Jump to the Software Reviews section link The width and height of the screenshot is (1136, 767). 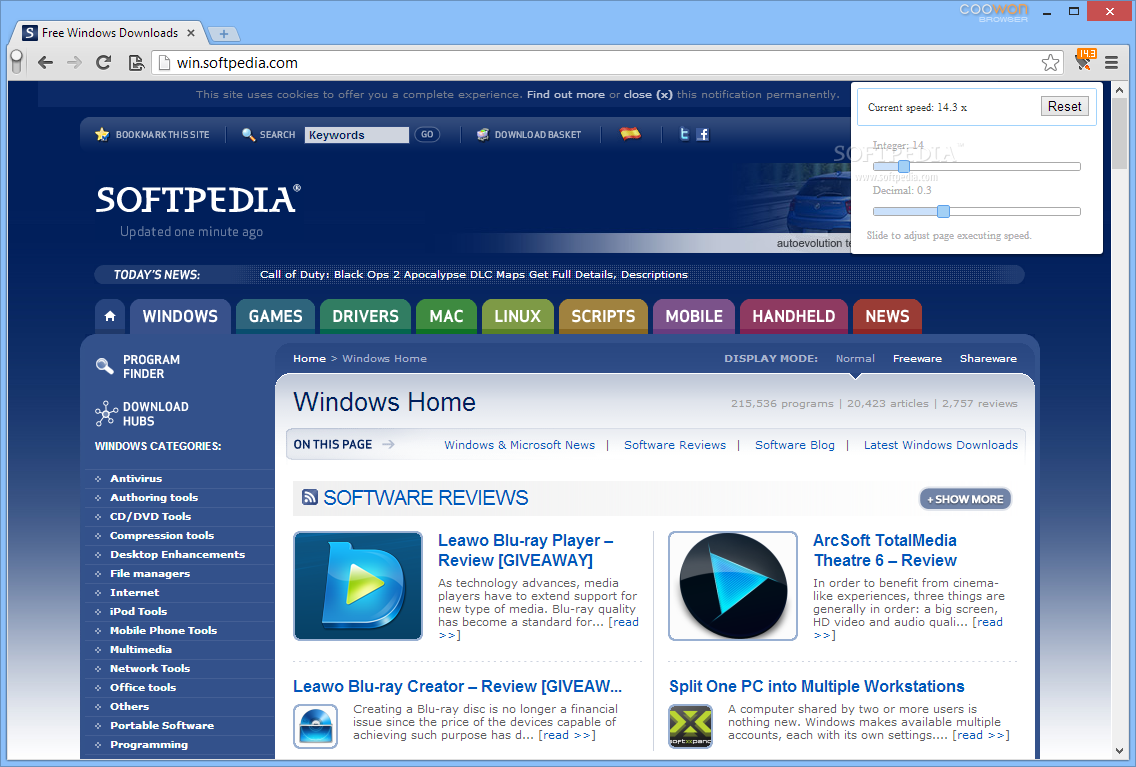(x=674, y=445)
